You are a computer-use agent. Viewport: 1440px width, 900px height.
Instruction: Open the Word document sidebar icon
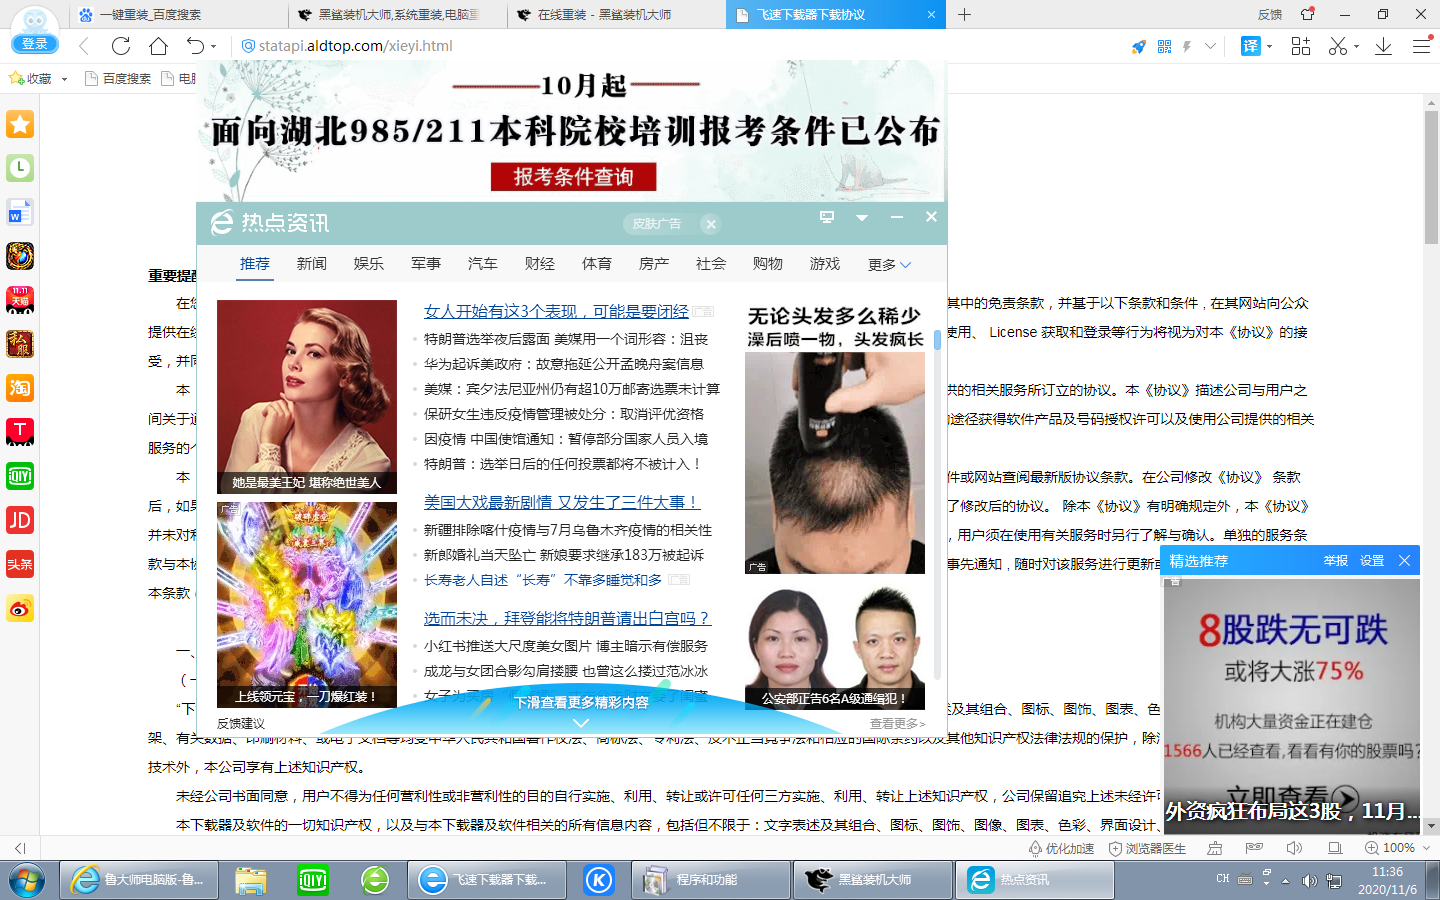[x=20, y=212]
